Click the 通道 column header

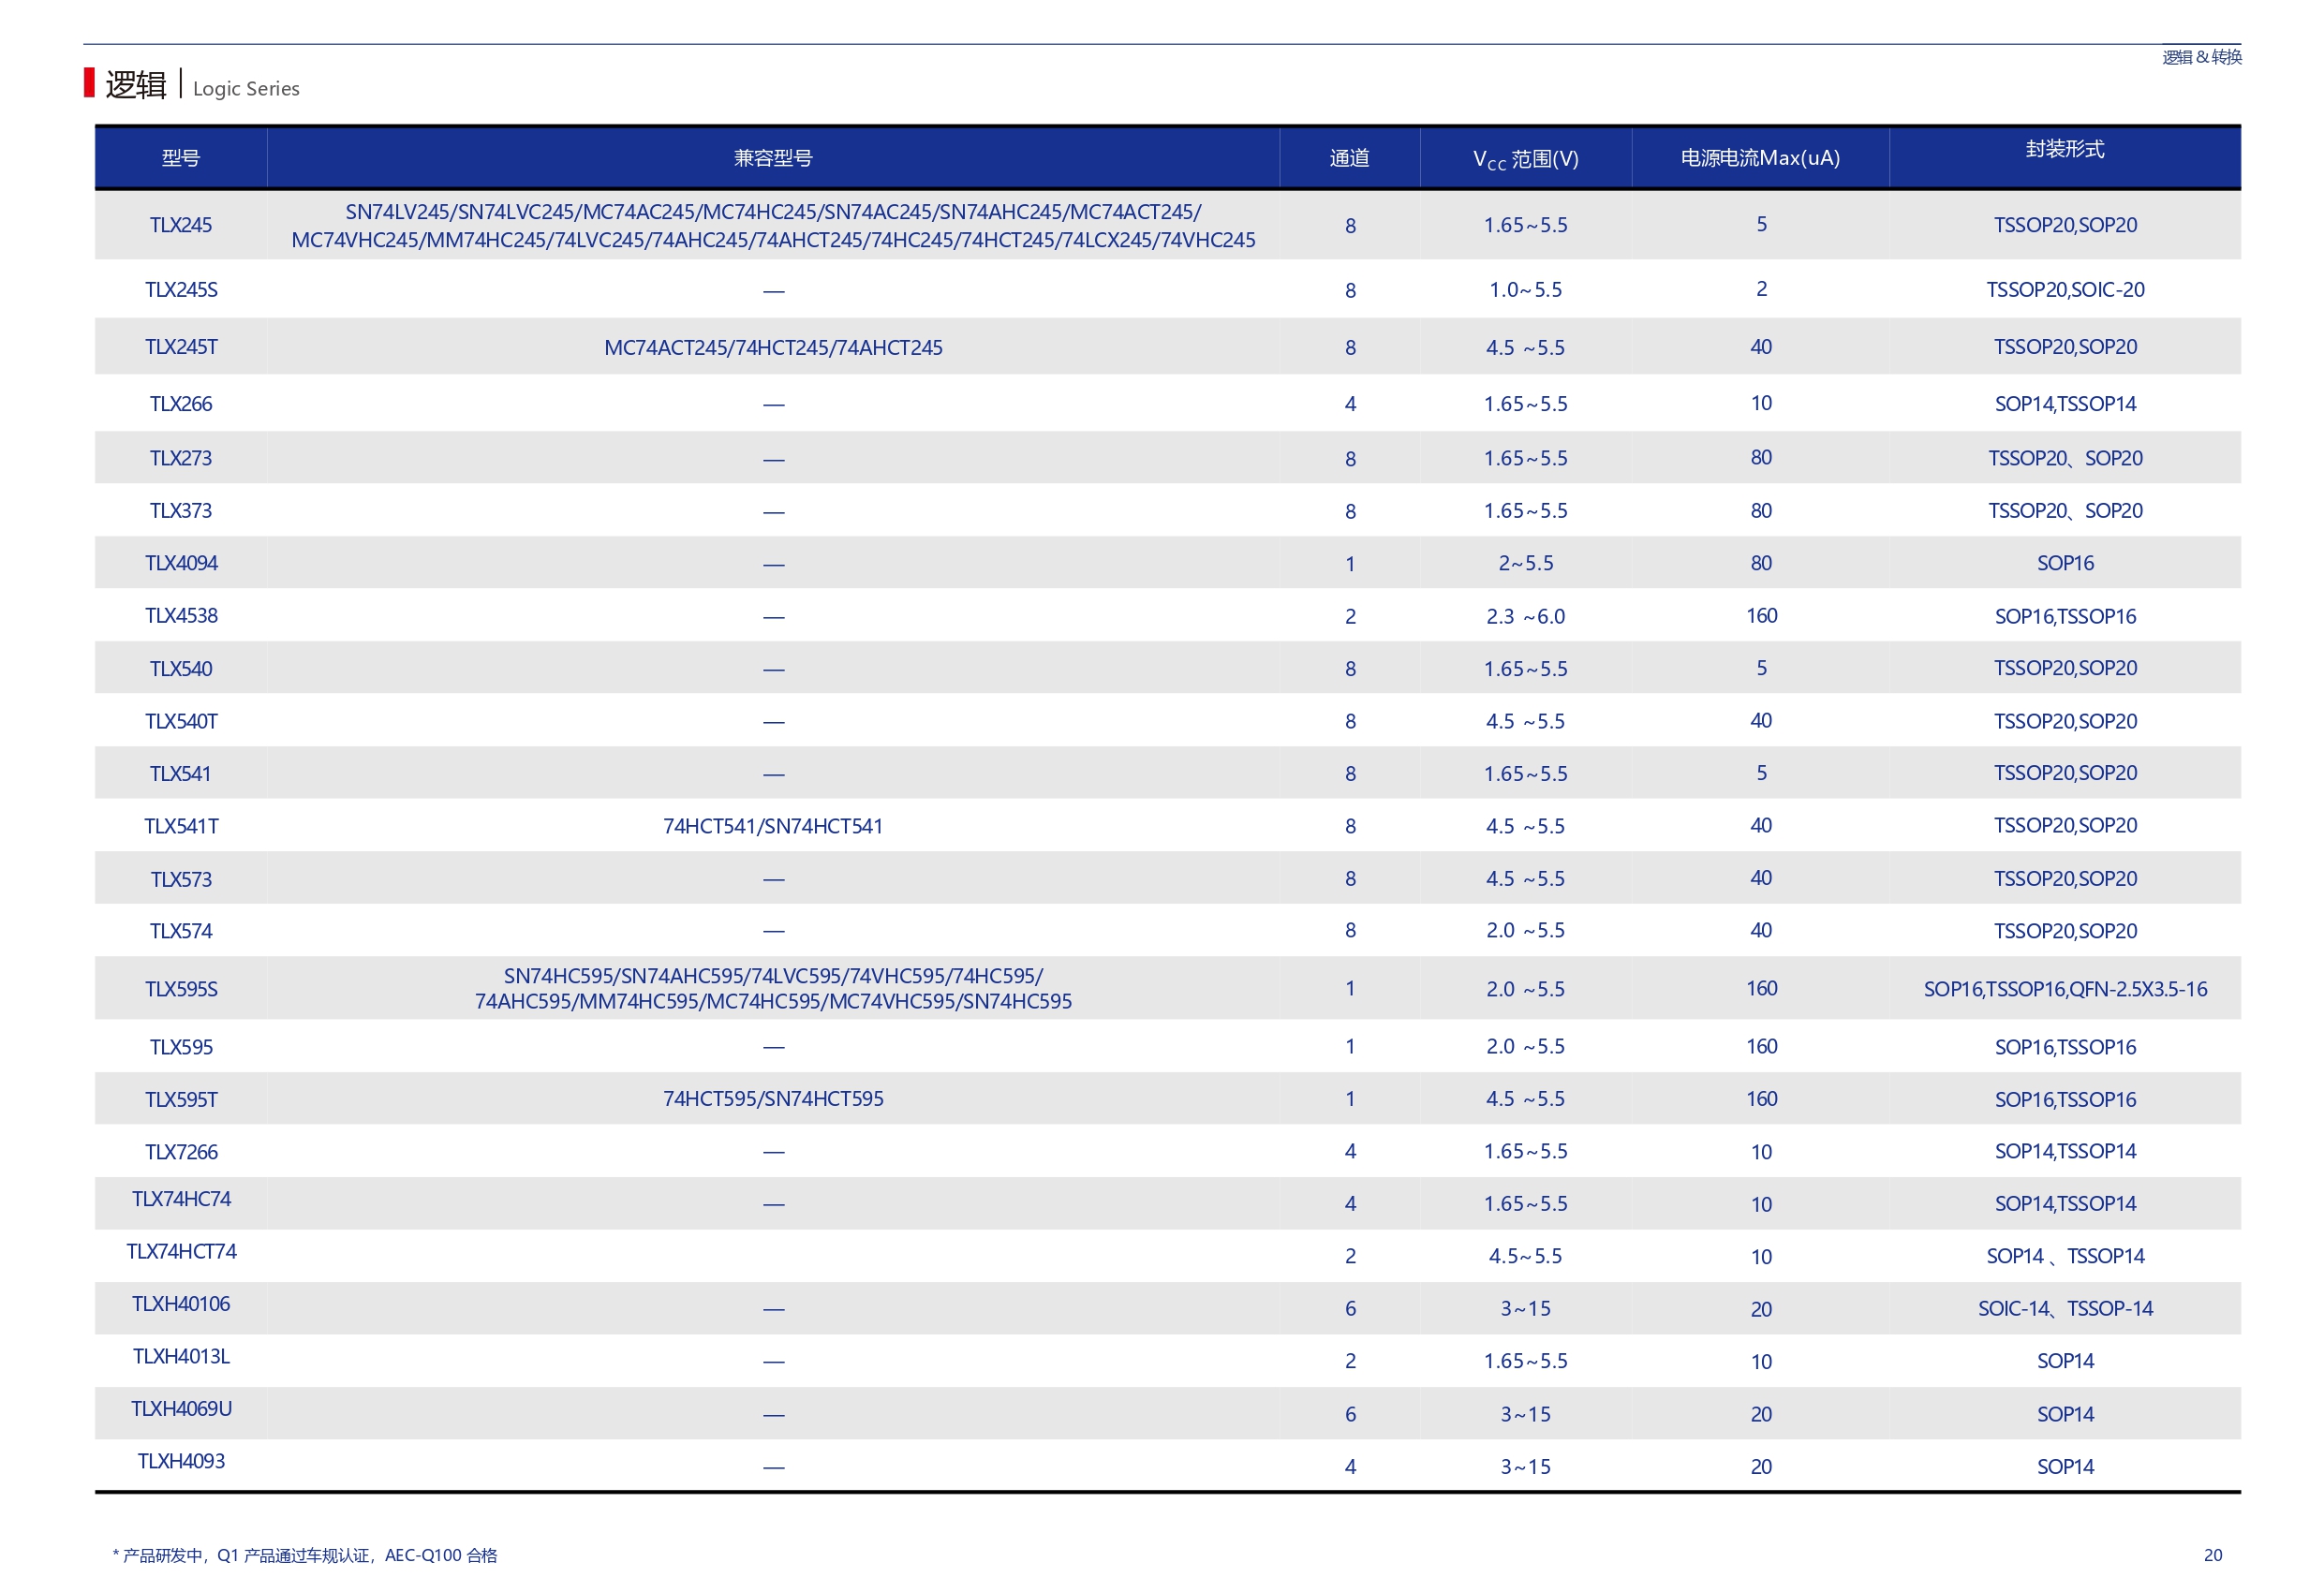pyautogui.click(x=1349, y=158)
